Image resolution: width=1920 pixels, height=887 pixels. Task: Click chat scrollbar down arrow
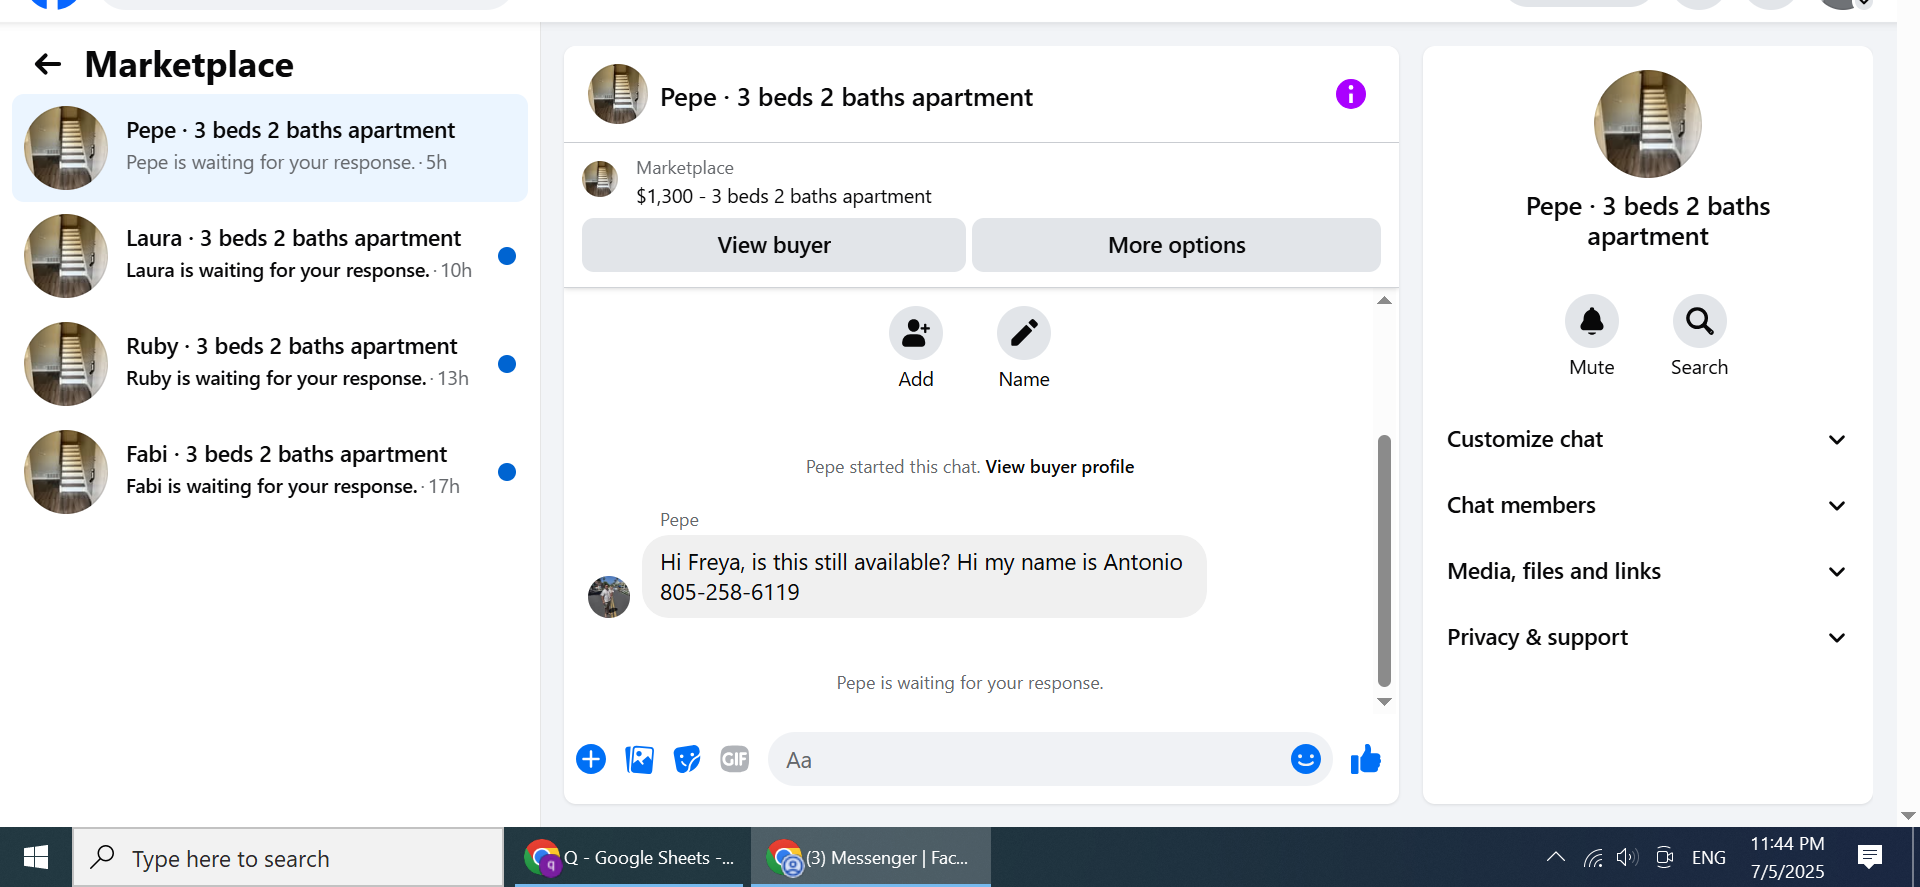1384,702
